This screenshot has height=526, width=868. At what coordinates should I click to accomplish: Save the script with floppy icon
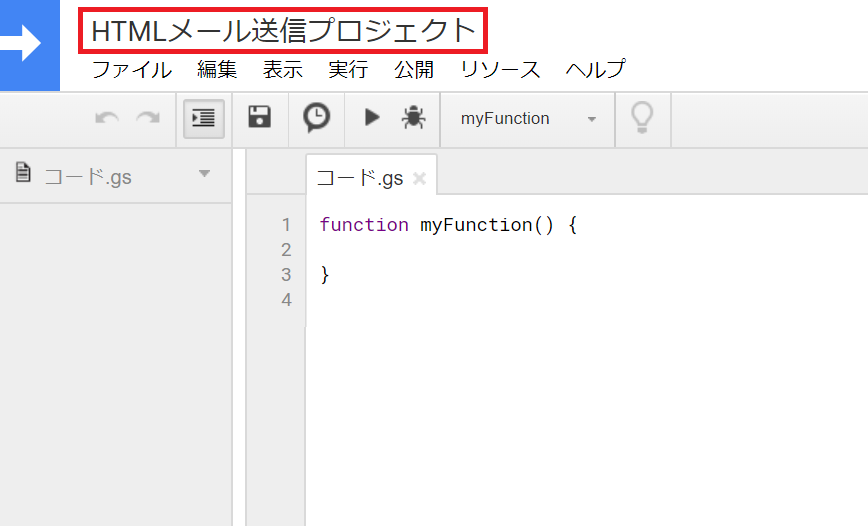(260, 117)
